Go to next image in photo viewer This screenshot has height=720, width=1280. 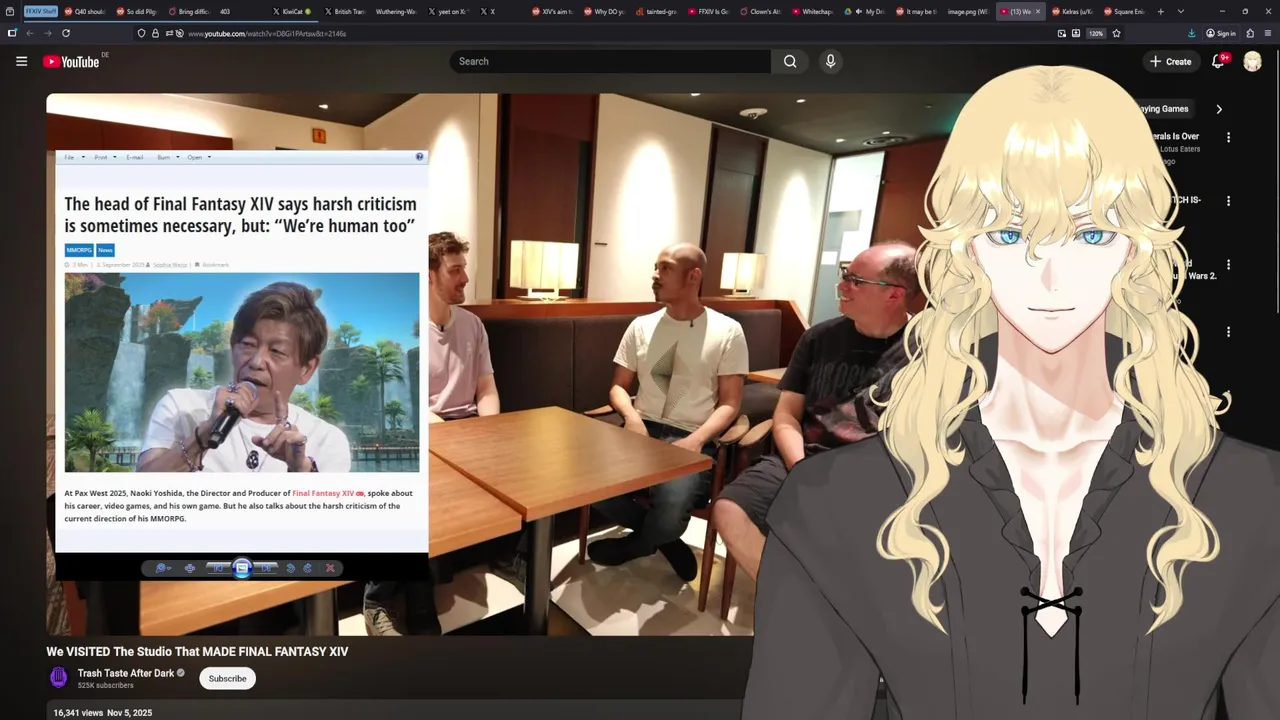coord(266,568)
